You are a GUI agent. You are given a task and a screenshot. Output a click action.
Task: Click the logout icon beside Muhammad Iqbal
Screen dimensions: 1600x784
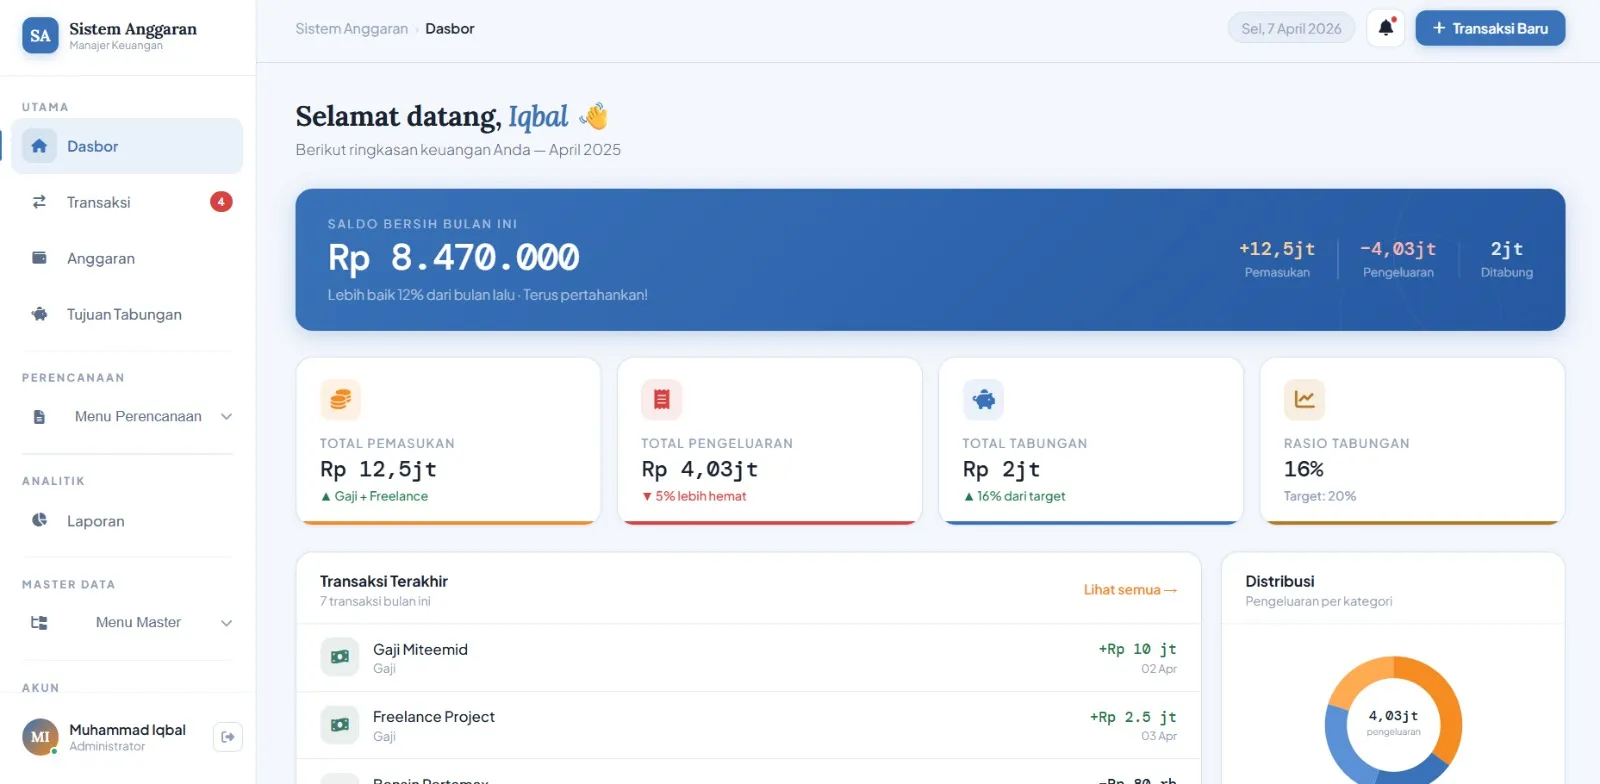click(228, 737)
